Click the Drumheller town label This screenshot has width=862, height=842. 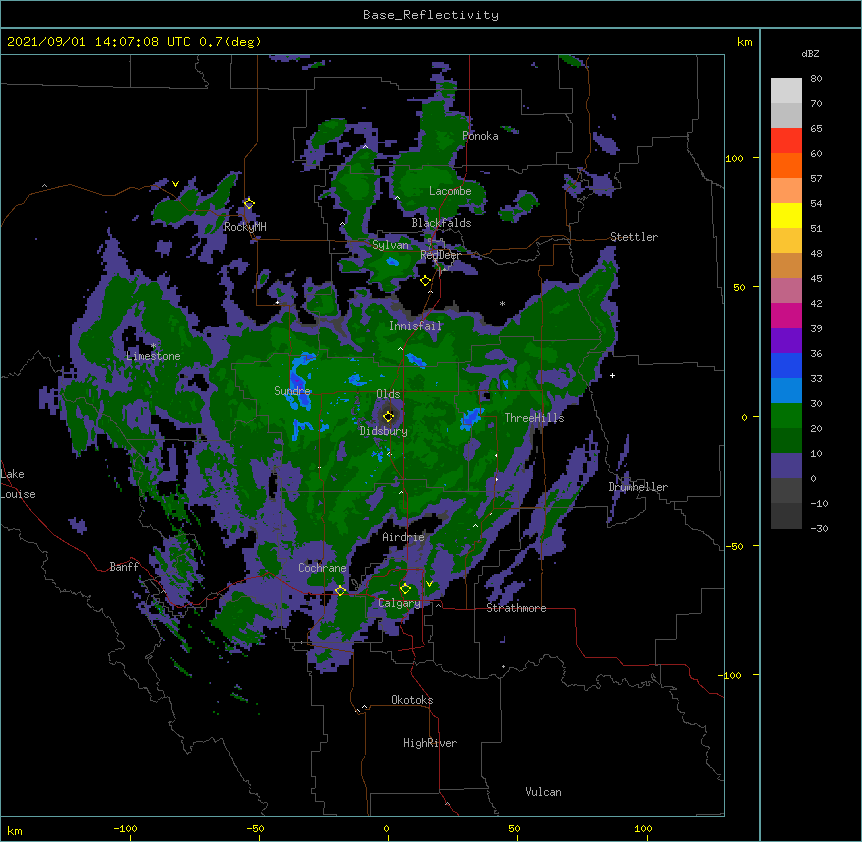(x=638, y=487)
